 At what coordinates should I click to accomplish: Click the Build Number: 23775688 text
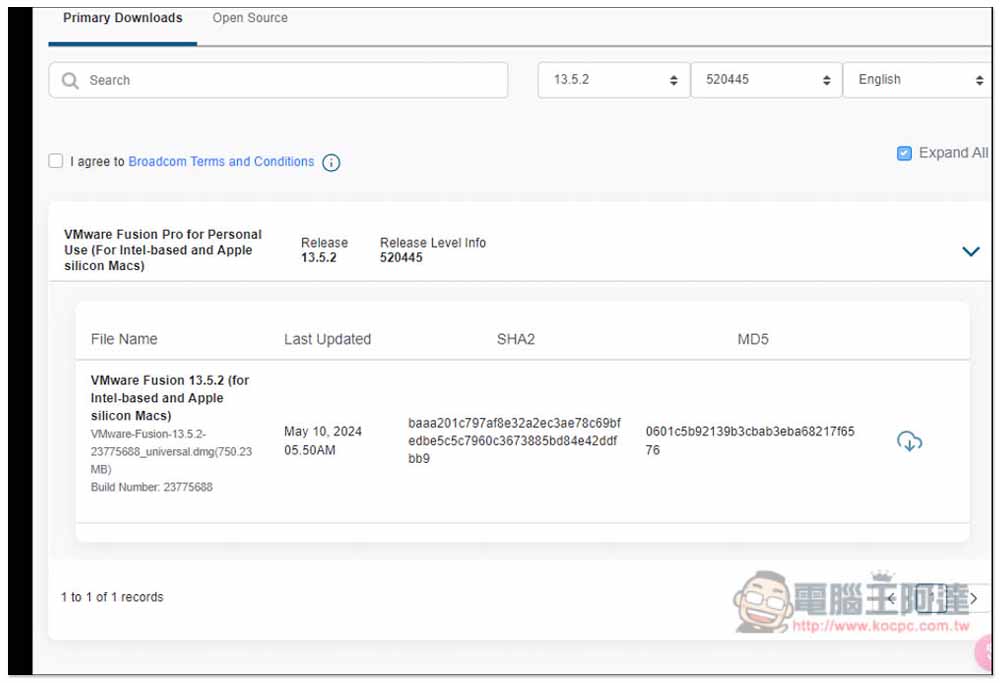tap(152, 487)
